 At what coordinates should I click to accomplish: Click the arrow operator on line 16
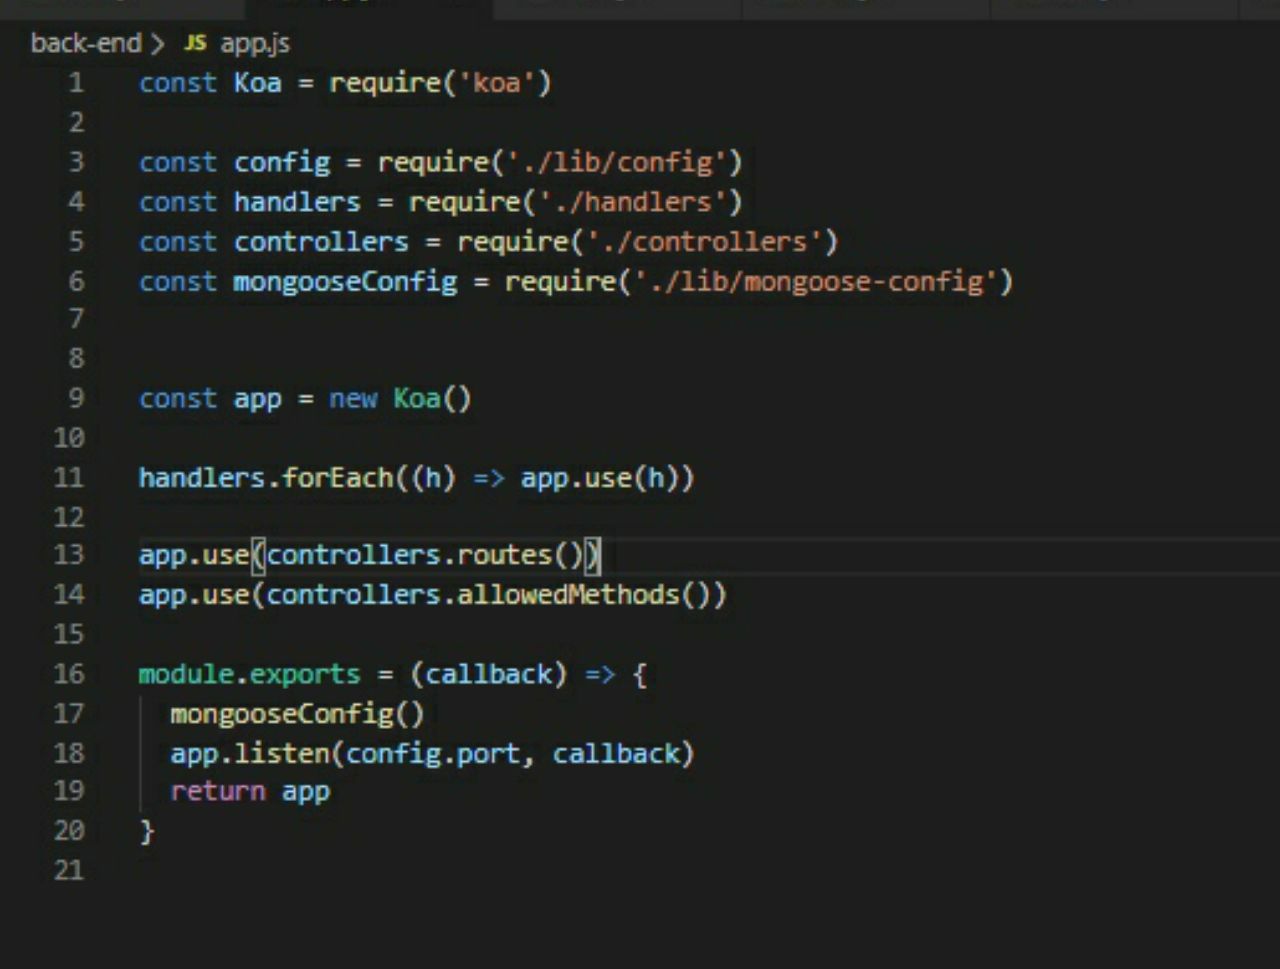[x=600, y=675]
